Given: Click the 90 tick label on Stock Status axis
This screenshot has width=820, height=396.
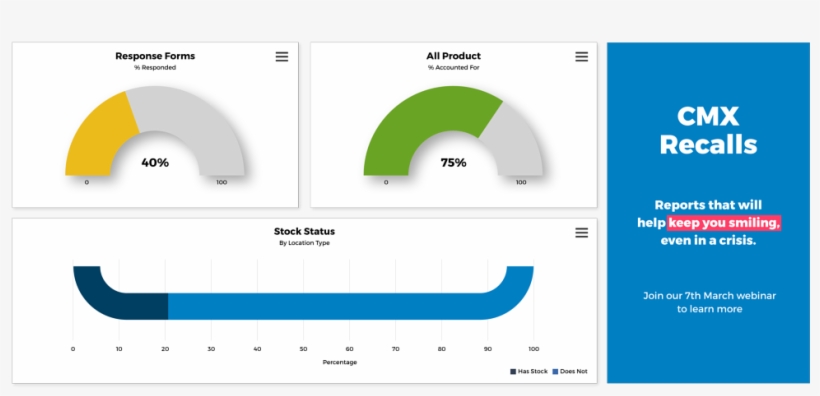Looking at the screenshot, I should point(487,349).
